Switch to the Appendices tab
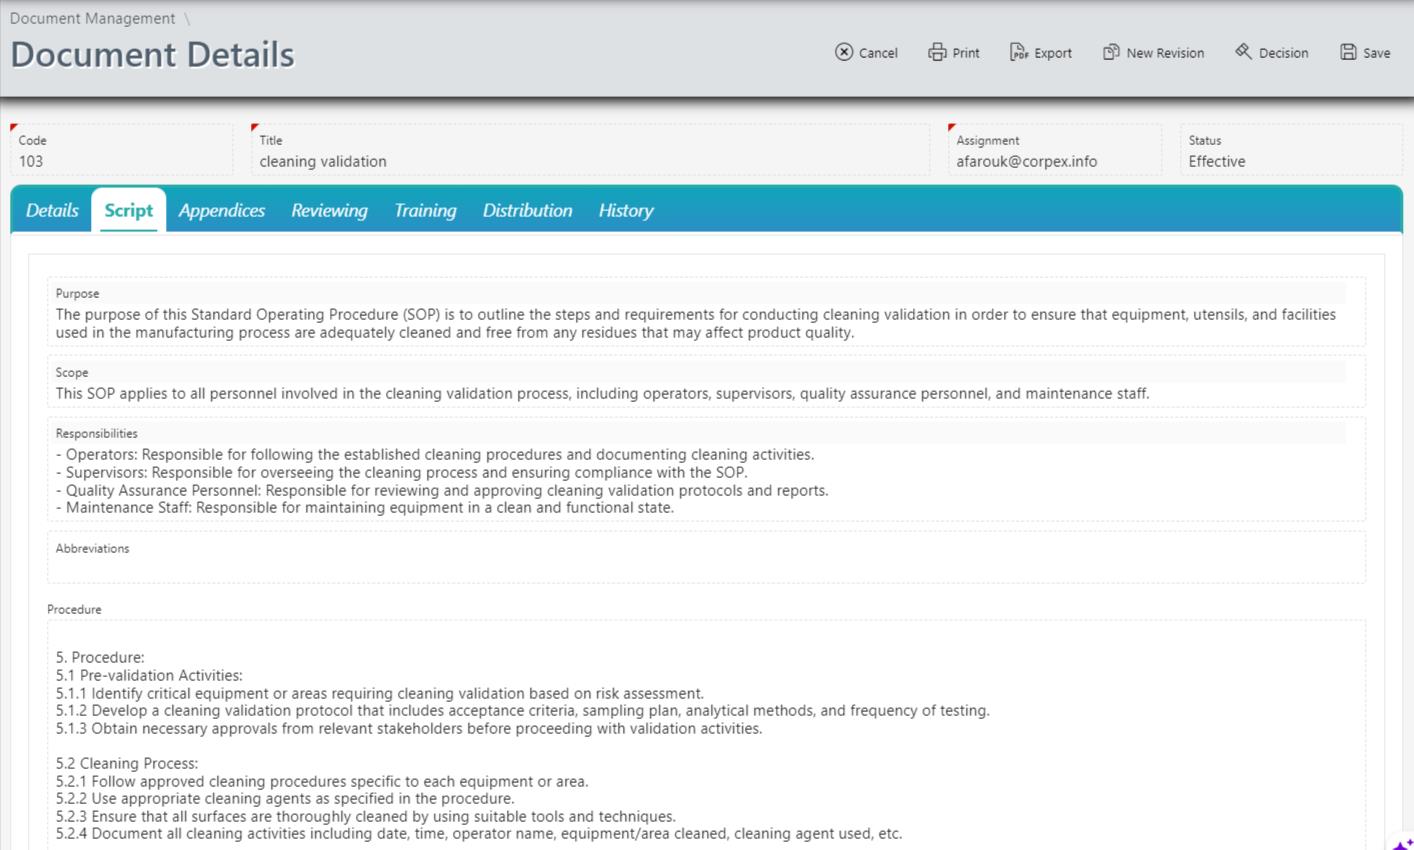This screenshot has width=1414, height=850. pyautogui.click(x=222, y=210)
